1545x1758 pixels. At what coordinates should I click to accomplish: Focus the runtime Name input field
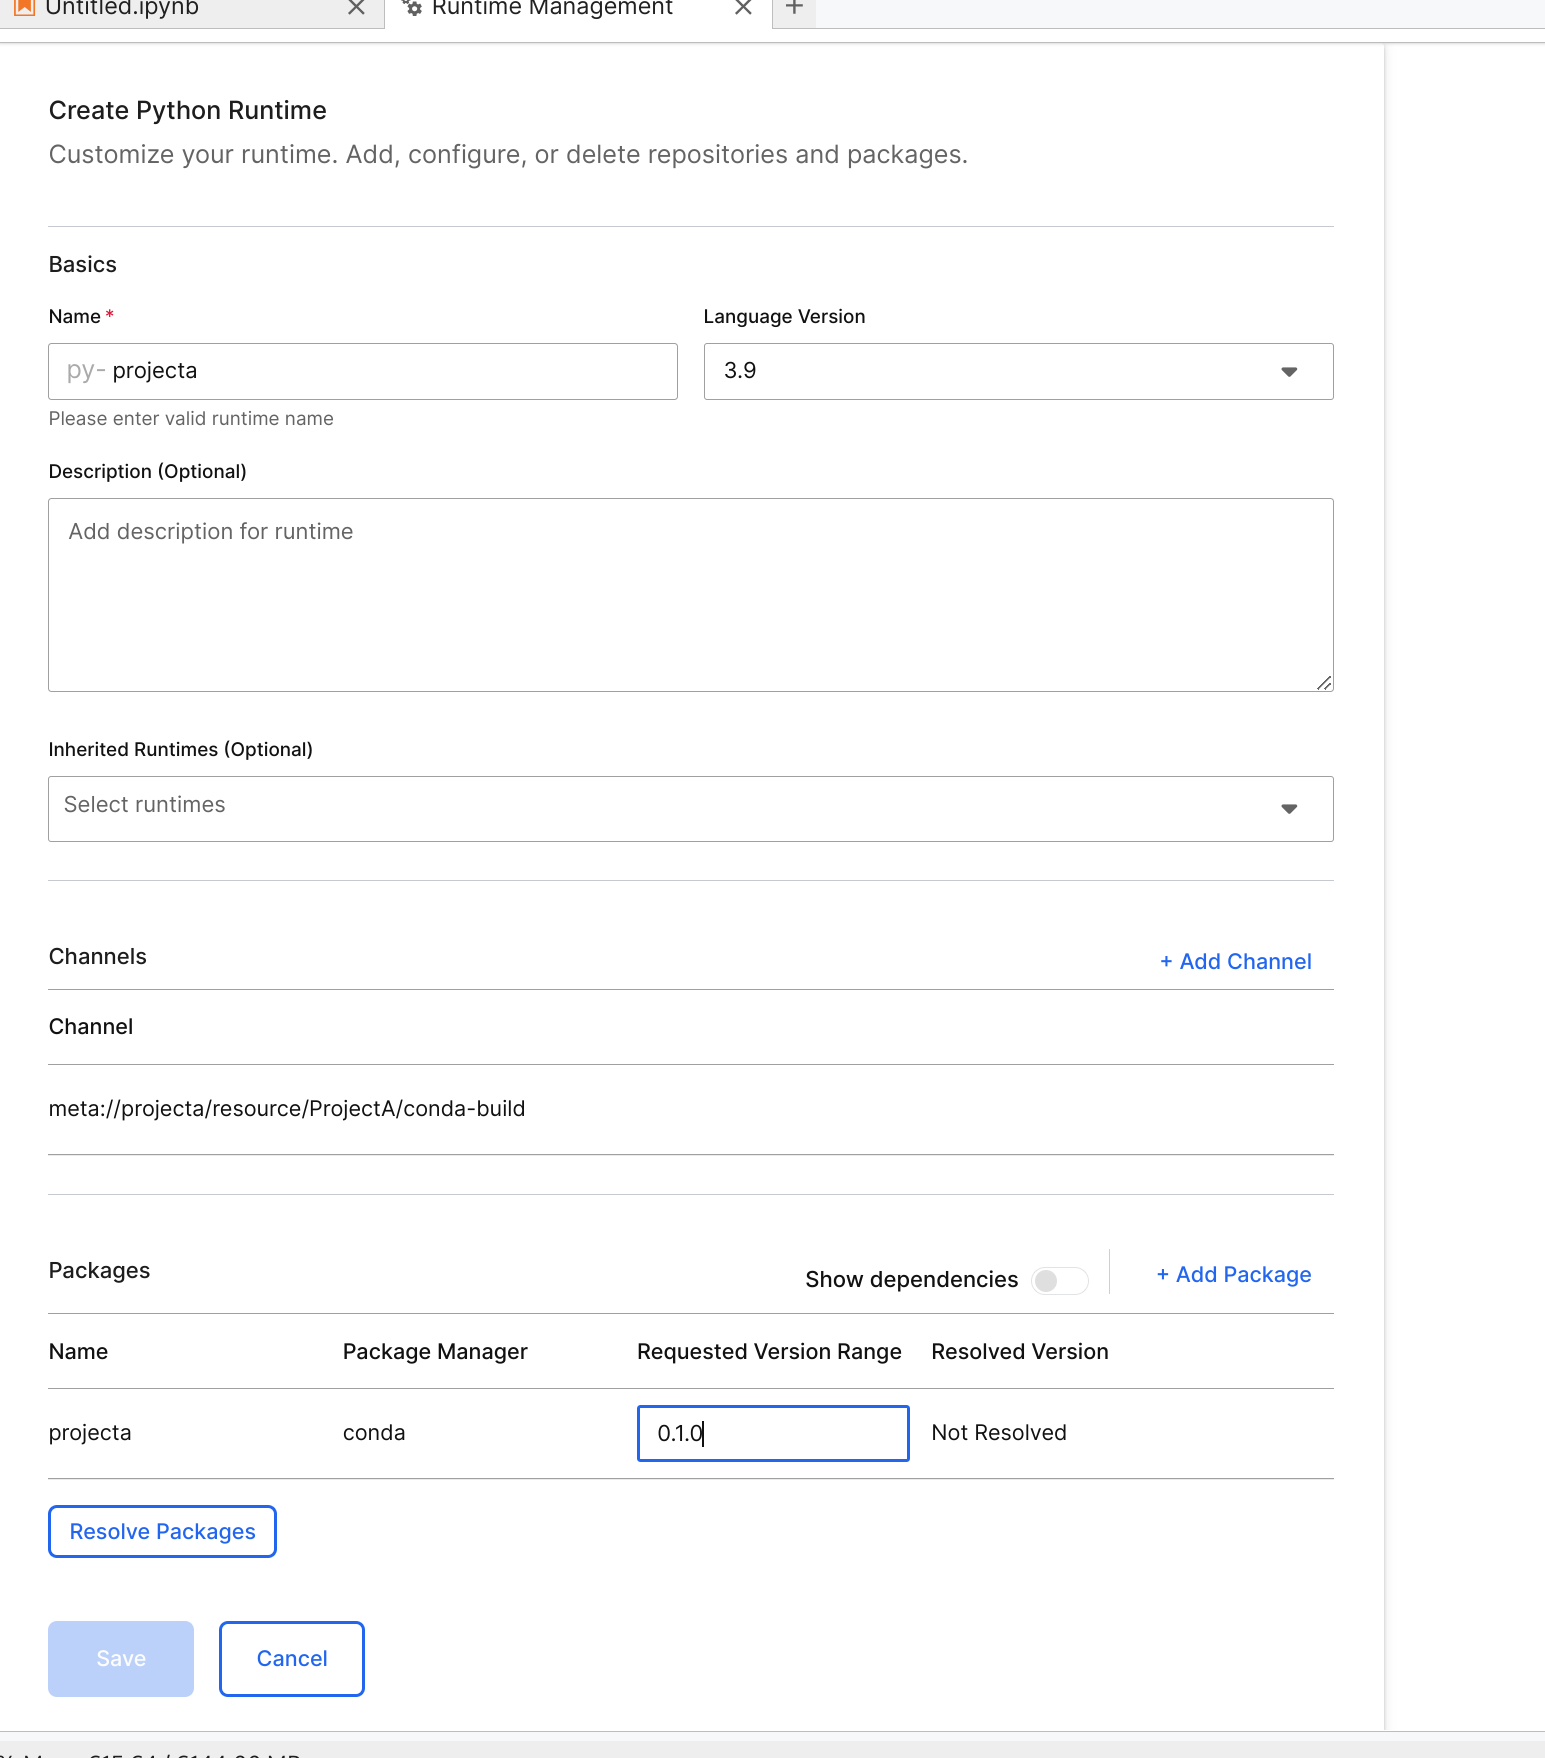click(390, 371)
